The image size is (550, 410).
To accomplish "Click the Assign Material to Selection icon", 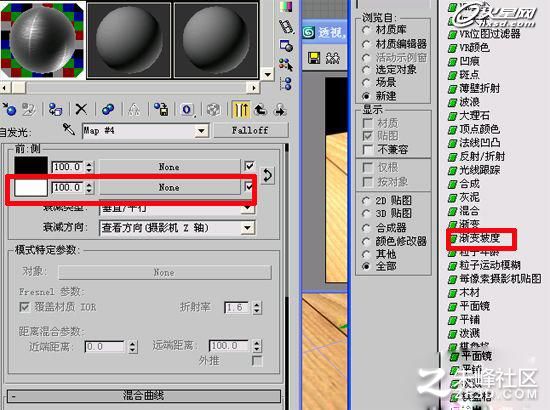I will pyautogui.click(x=55, y=109).
